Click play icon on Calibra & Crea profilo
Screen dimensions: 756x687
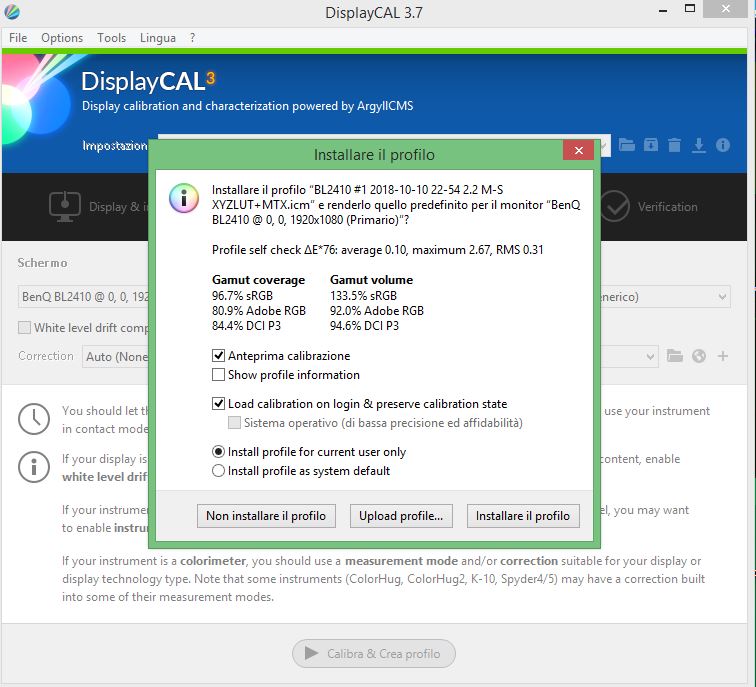click(311, 653)
